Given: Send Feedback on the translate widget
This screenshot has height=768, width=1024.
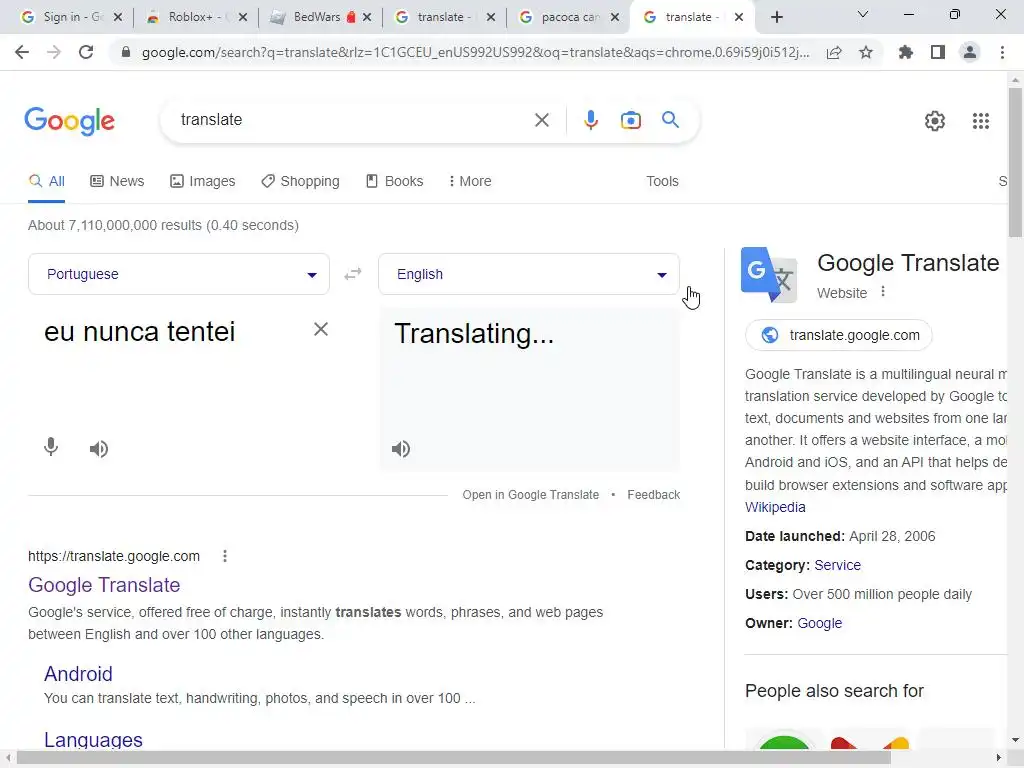Looking at the screenshot, I should (x=654, y=494).
